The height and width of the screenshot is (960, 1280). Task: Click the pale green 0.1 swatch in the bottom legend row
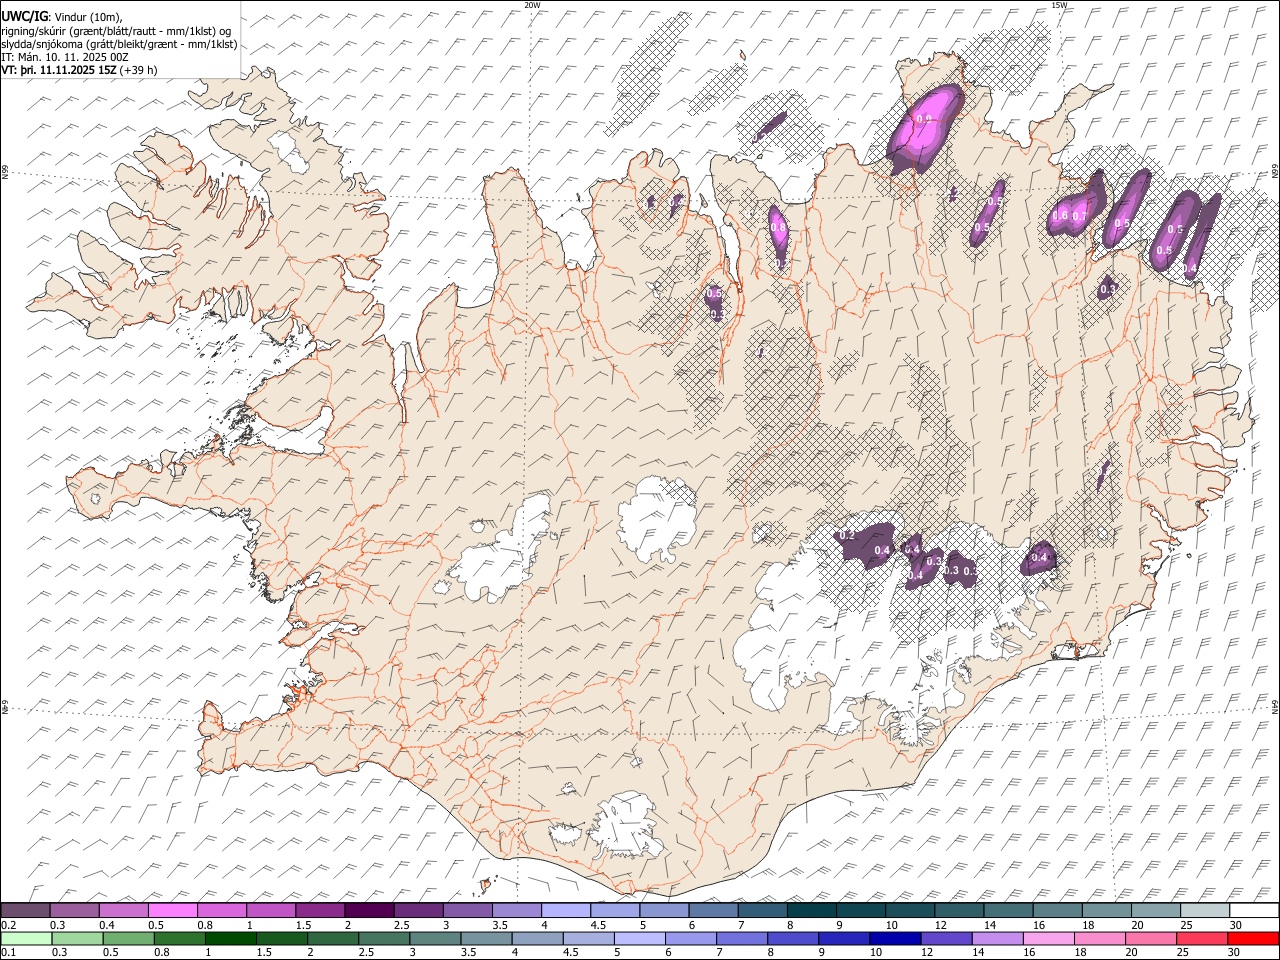click(26, 938)
